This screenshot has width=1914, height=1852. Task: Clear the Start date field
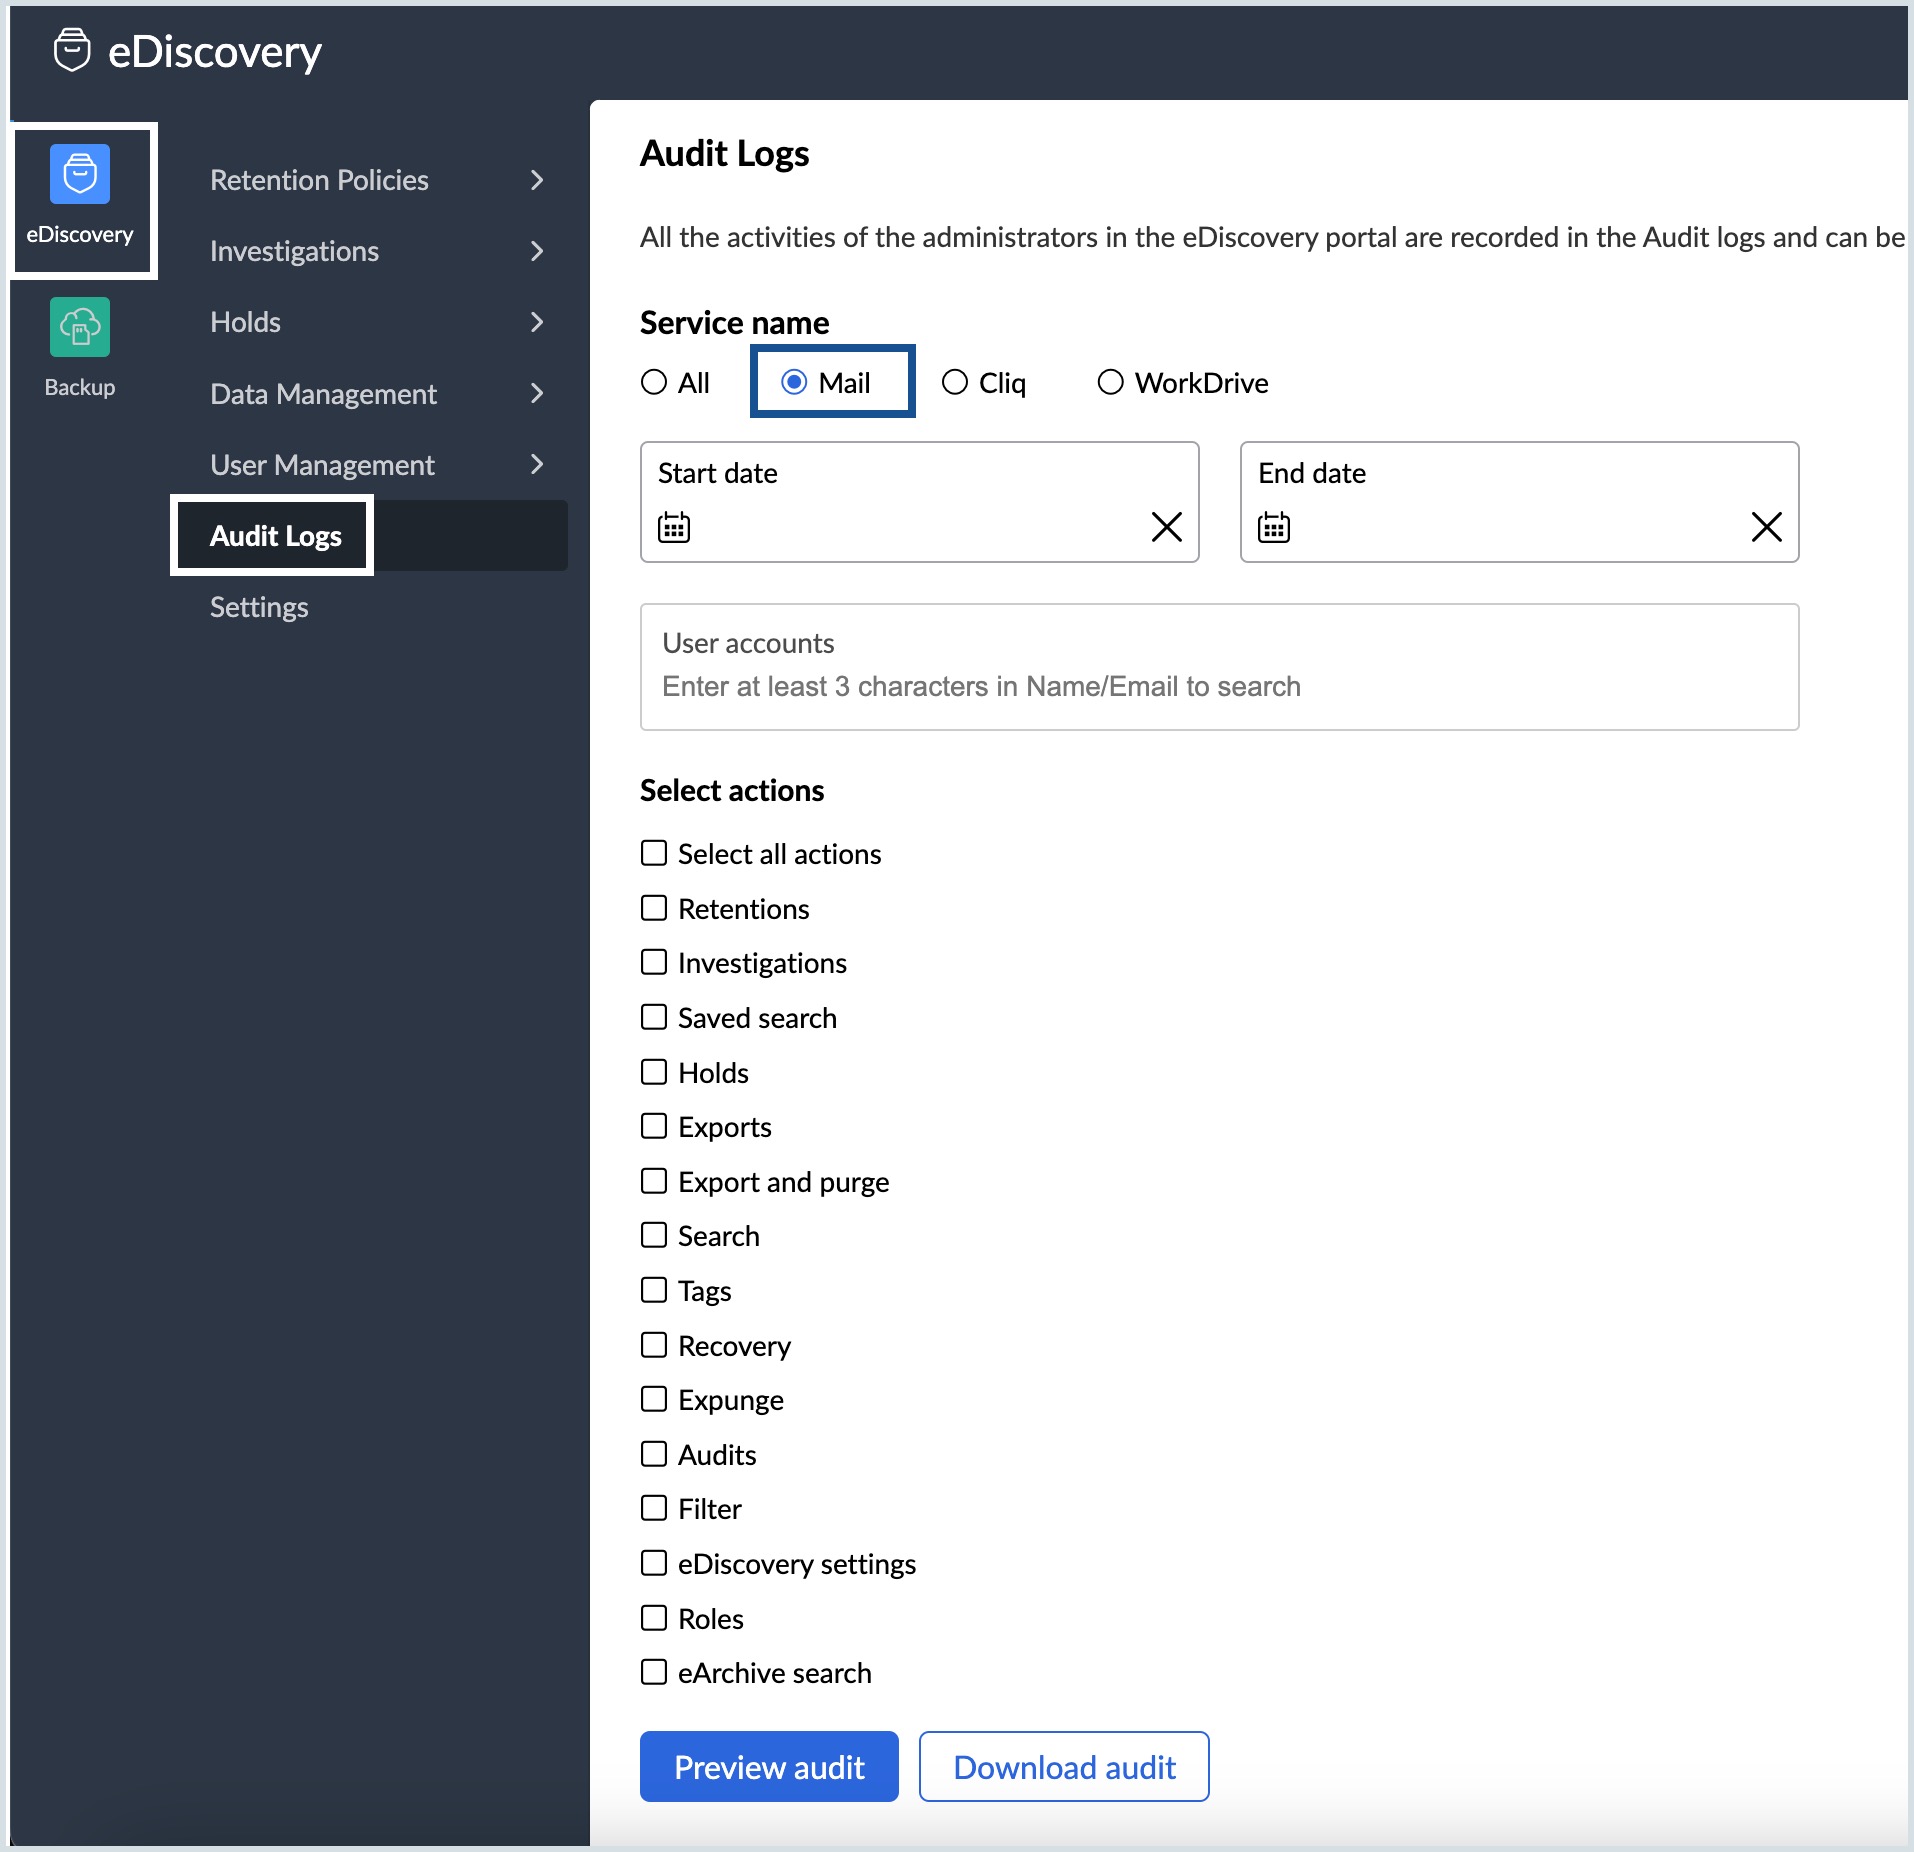coord(1167,527)
